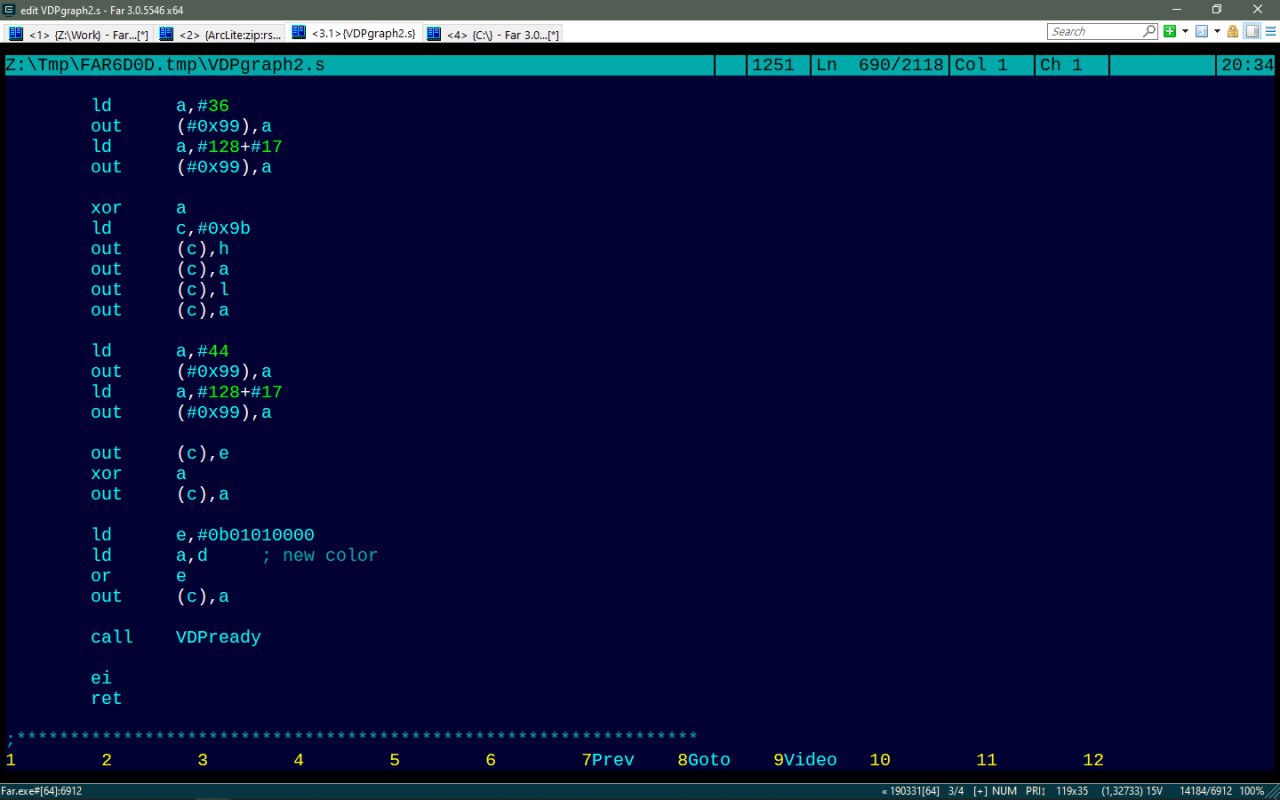Click Far icon on tab <2>
This screenshot has height=800, width=1280.
(x=166, y=34)
